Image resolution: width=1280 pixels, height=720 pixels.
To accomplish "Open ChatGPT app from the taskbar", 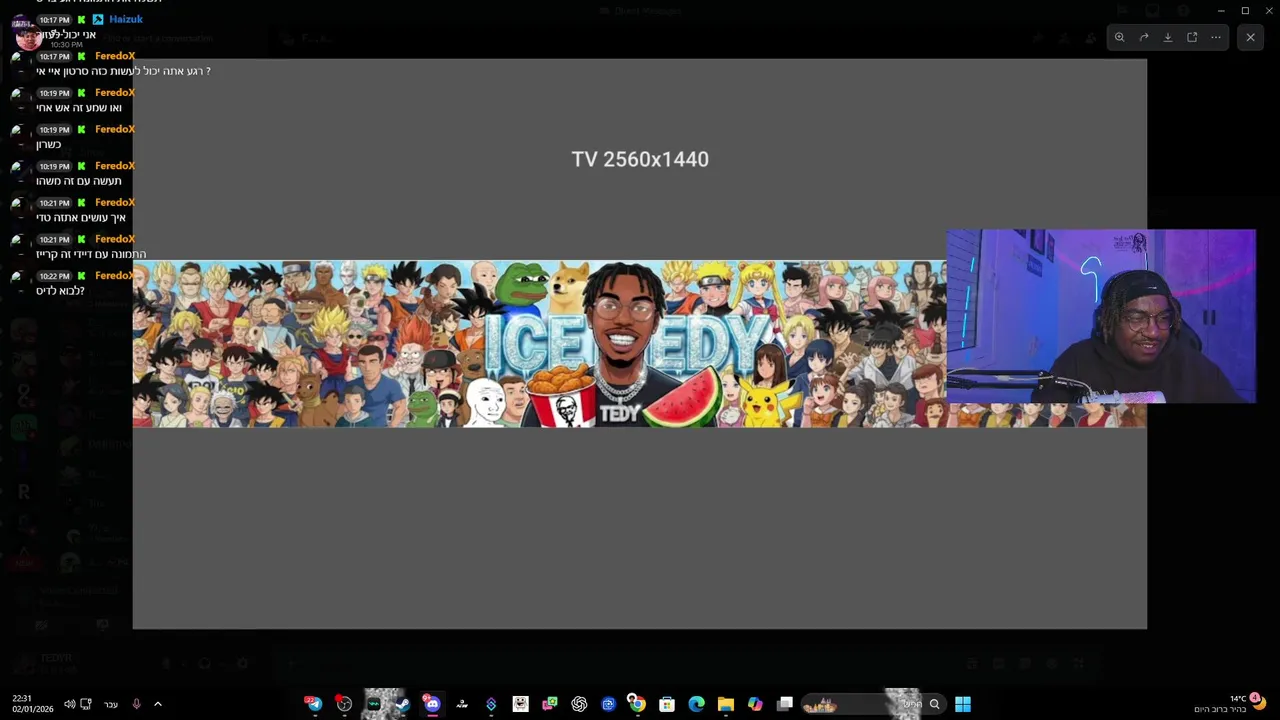I will tap(579, 704).
